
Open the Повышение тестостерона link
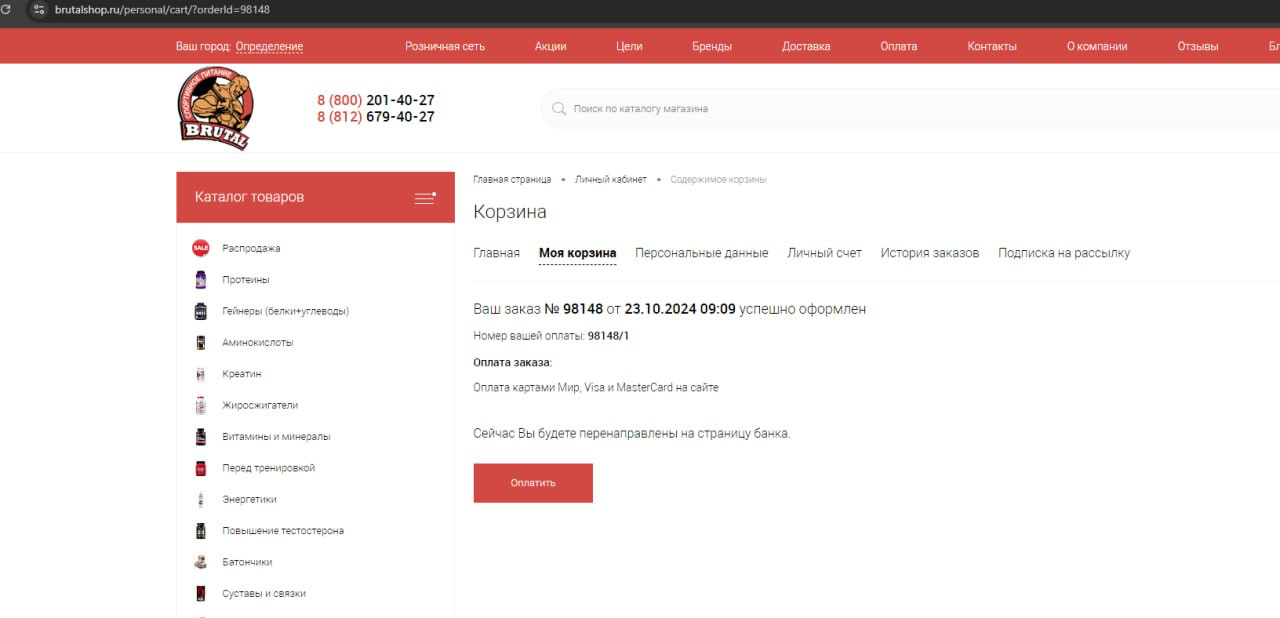283,531
